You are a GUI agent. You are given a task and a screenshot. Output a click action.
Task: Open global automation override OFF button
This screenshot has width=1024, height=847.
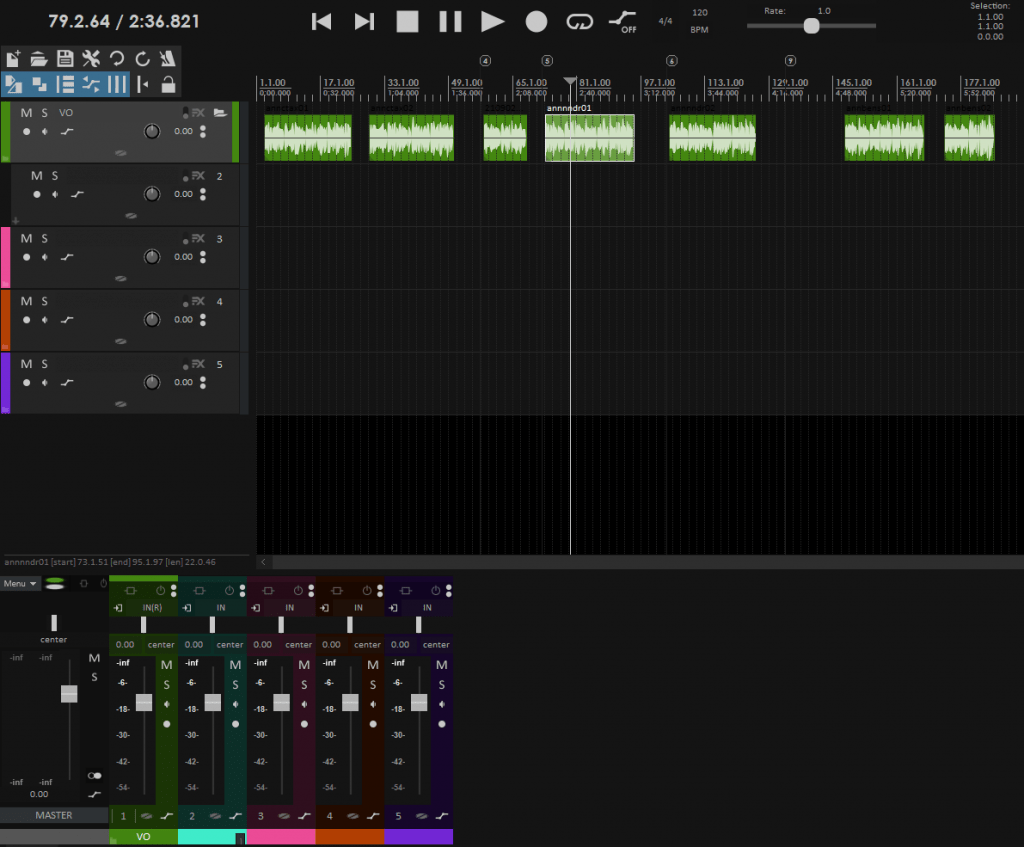622,22
